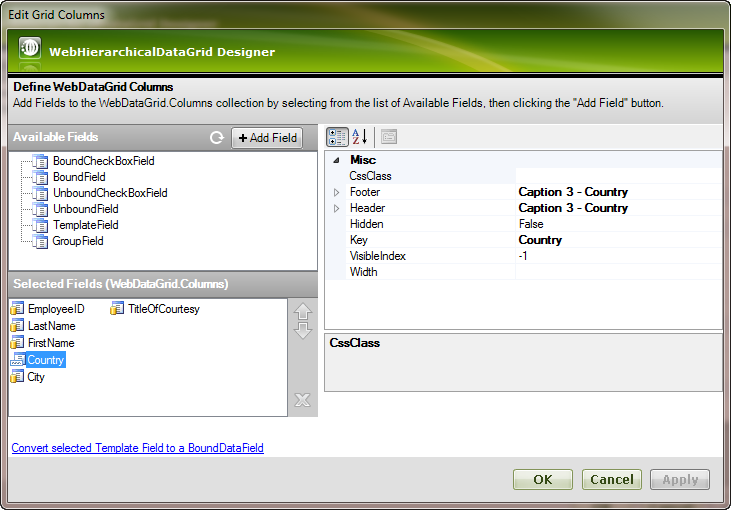This screenshot has width=731, height=510.
Task: Collapse the Misc category
Action: (x=336, y=160)
